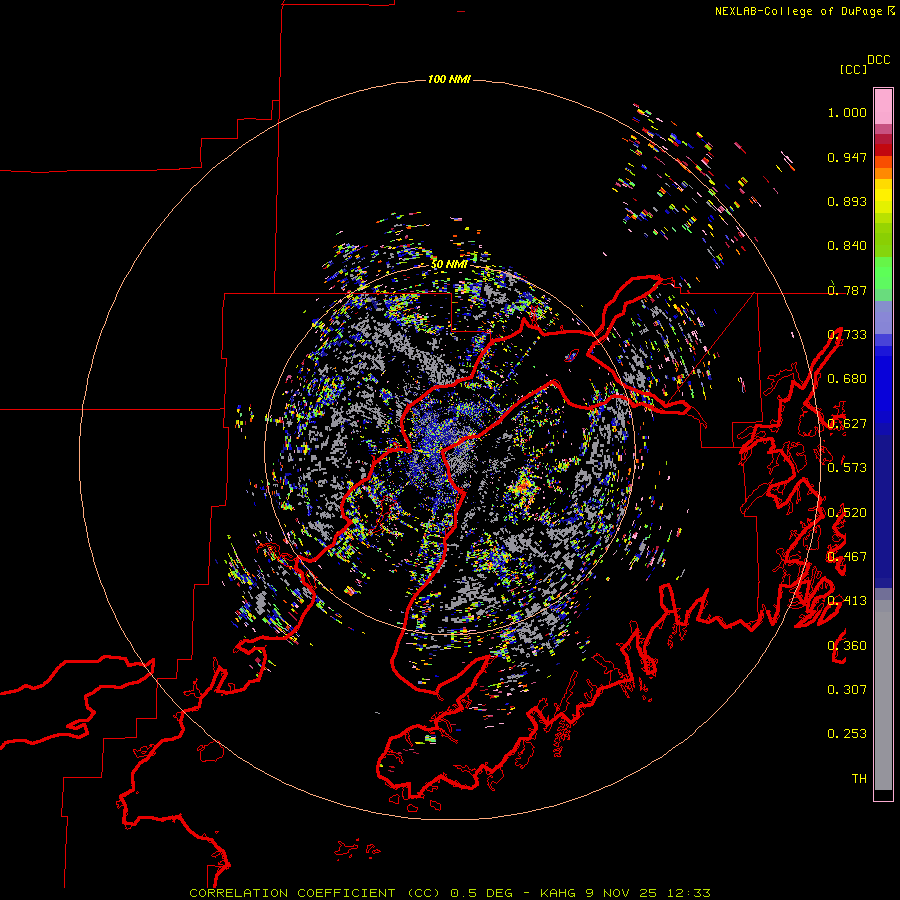Click the 0.627 legend value
Screen dimensions: 900x900
[x=847, y=424]
